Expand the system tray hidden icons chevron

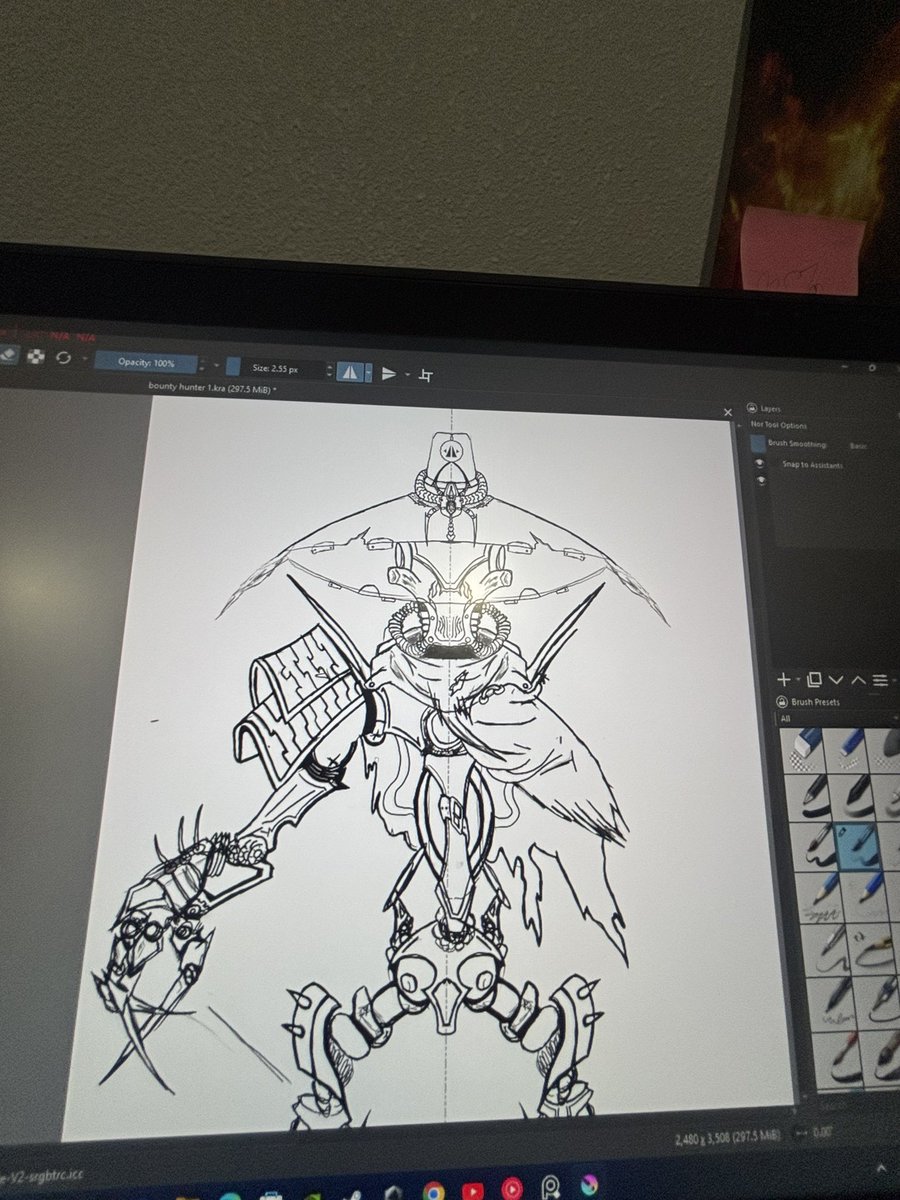[883, 1167]
